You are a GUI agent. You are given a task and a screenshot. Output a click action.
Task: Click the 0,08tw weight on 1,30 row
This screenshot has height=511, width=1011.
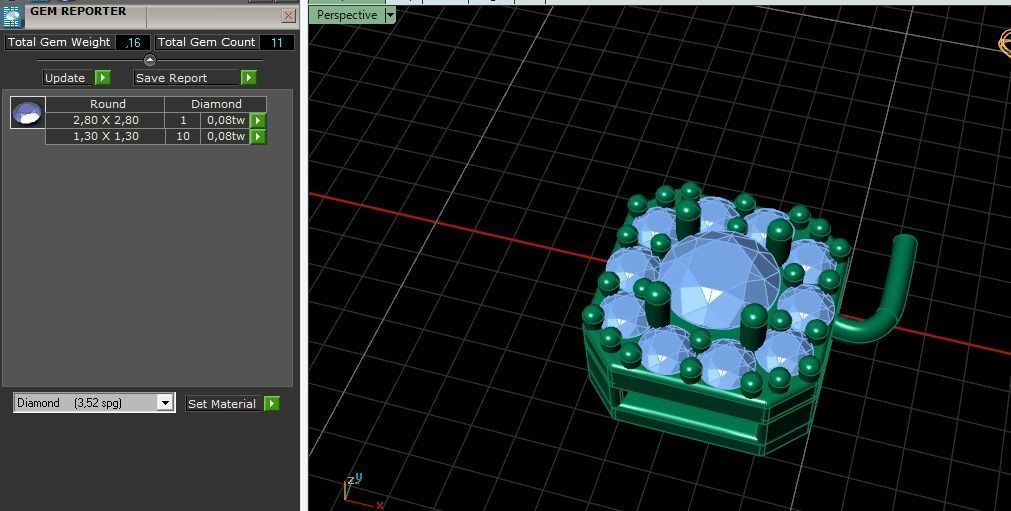pos(226,137)
